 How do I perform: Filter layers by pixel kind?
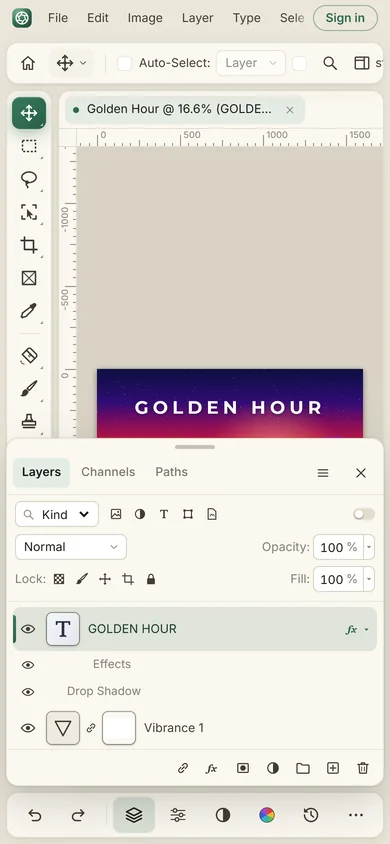(116, 514)
